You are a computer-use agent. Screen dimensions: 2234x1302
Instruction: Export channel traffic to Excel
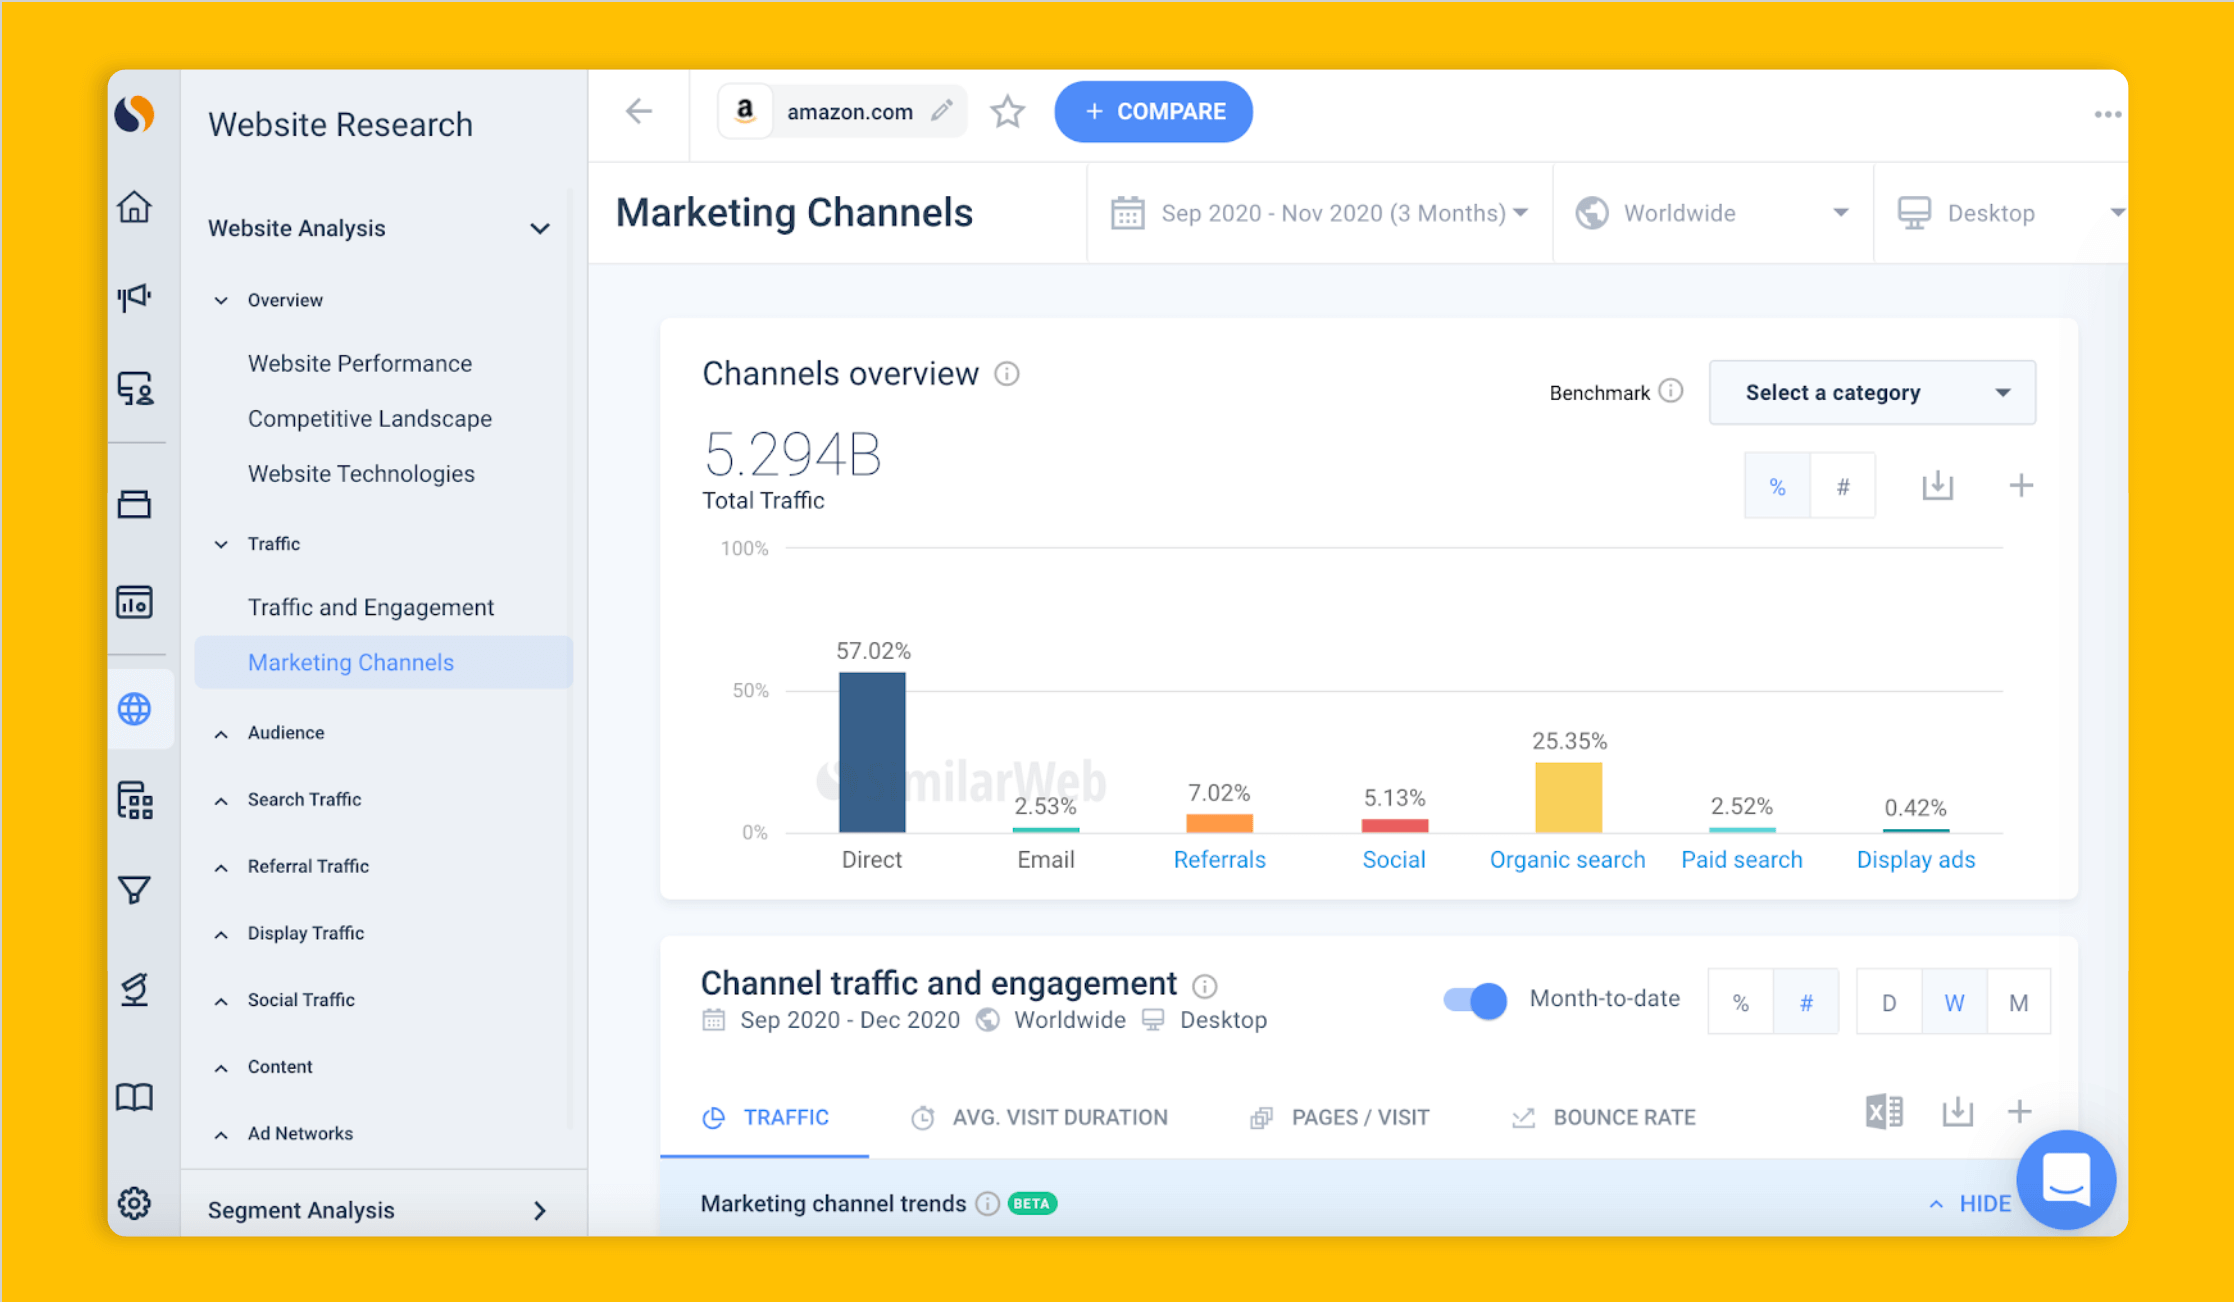[x=1884, y=1112]
